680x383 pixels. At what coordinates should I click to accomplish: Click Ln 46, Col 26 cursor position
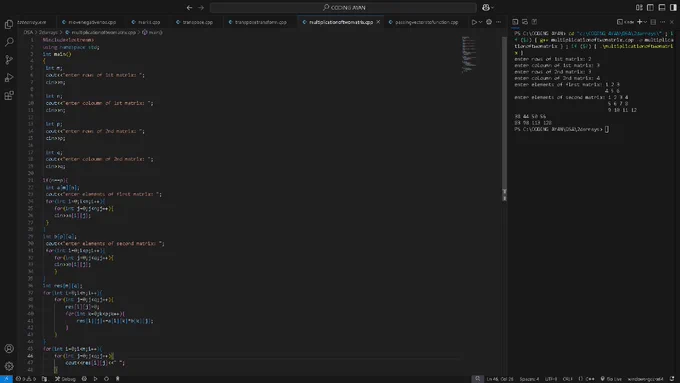coord(500,379)
